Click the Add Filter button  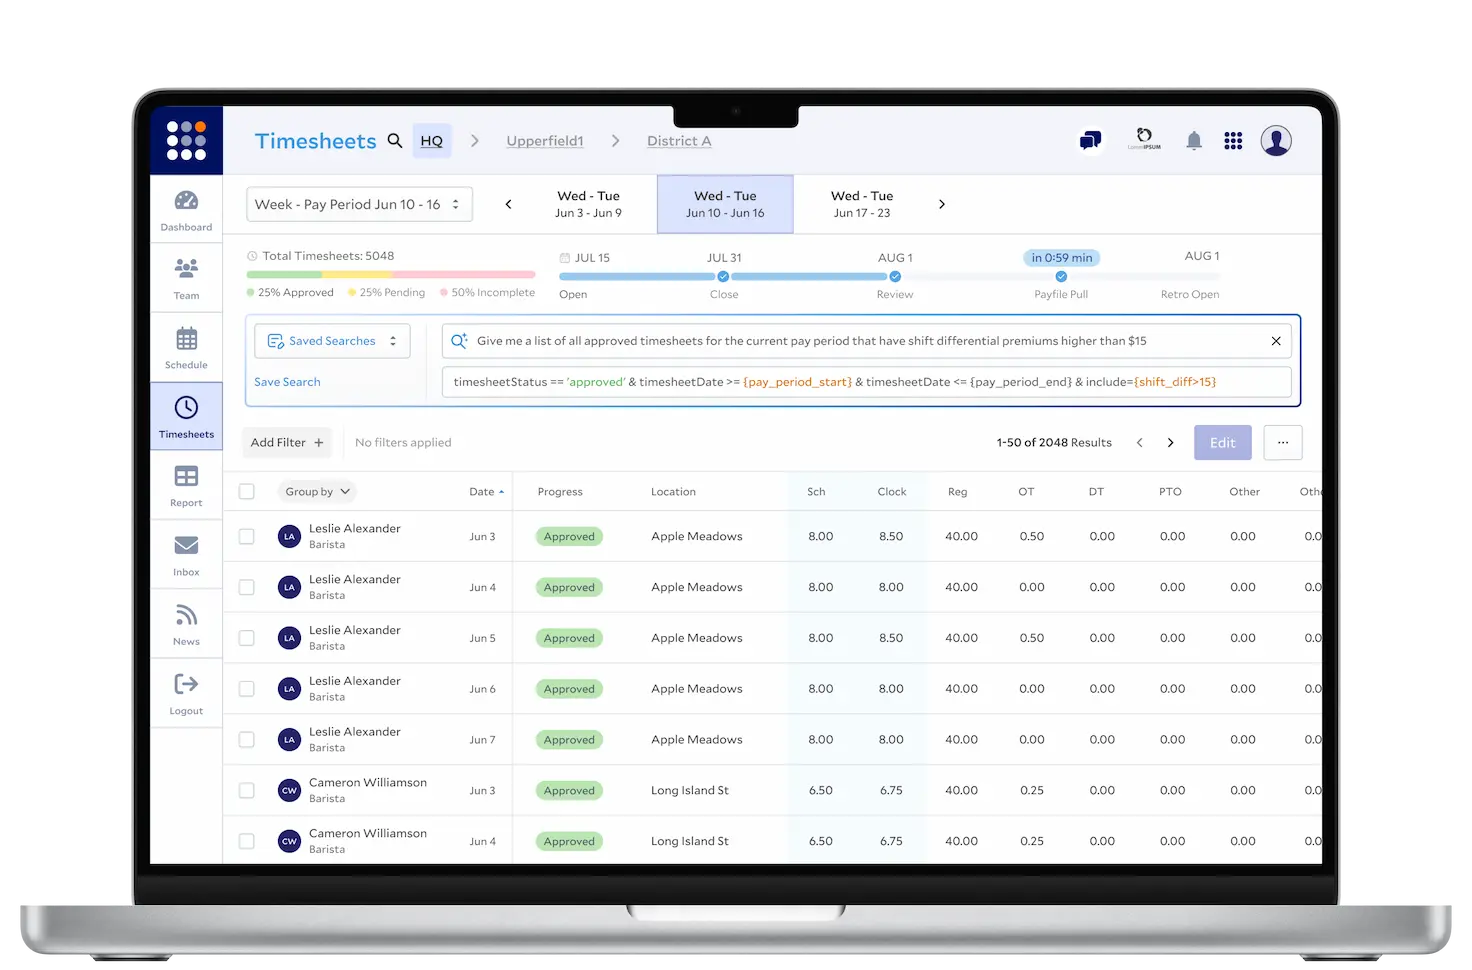(x=287, y=442)
